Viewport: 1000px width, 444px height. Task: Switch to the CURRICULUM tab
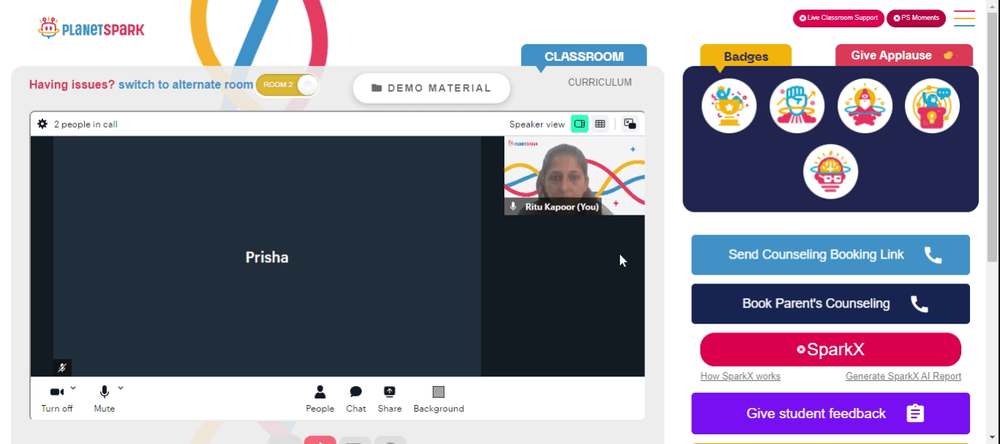coord(600,82)
